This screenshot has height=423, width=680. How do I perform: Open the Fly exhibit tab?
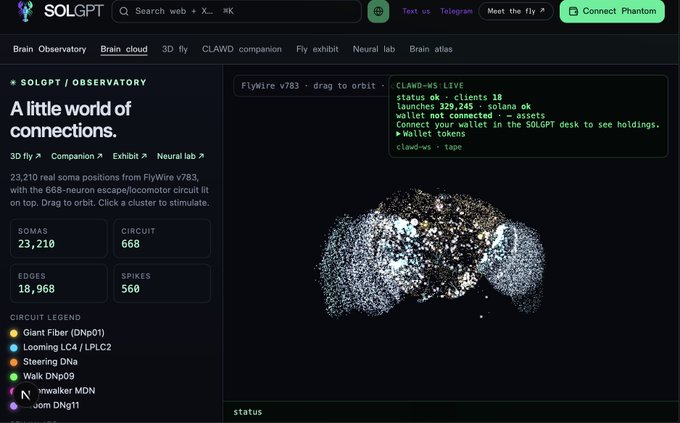click(317, 49)
